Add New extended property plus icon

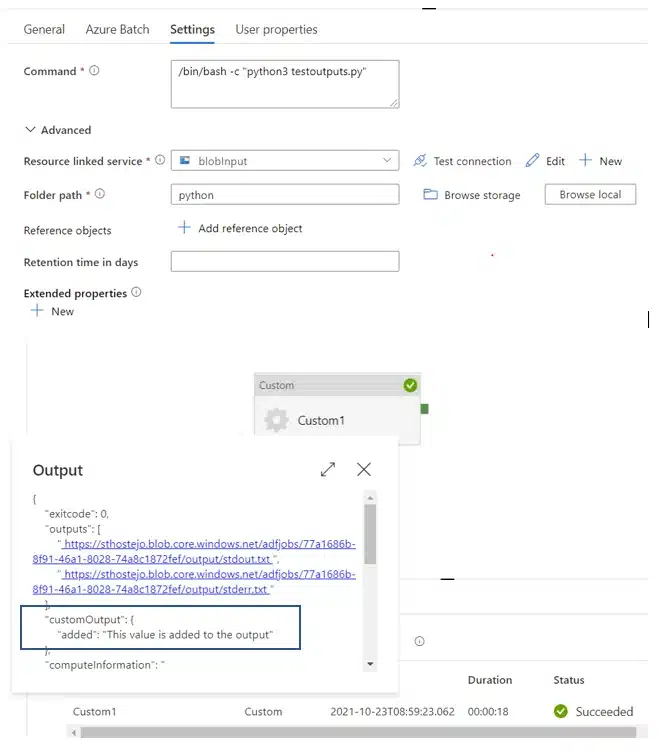pos(37,311)
